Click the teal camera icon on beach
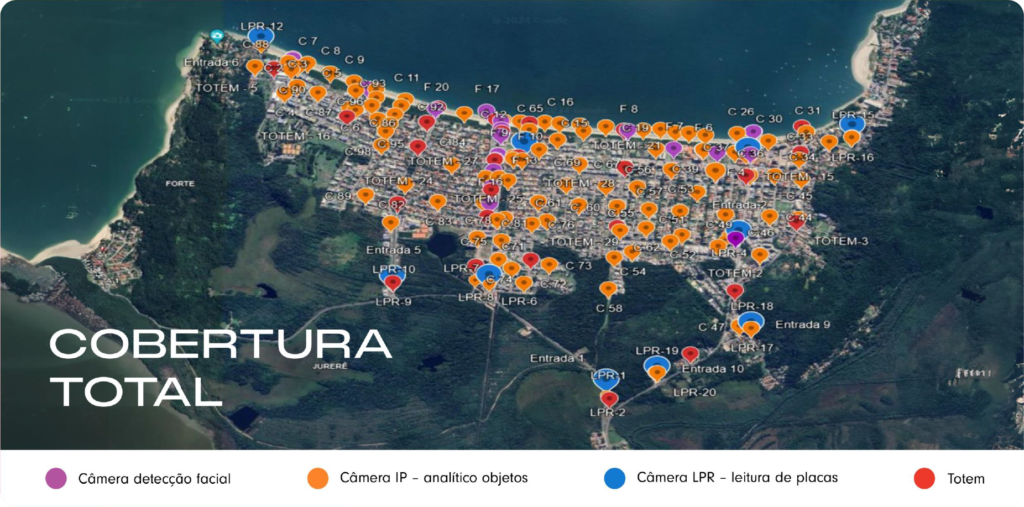Viewport: 1024px width, 507px height. tap(218, 37)
